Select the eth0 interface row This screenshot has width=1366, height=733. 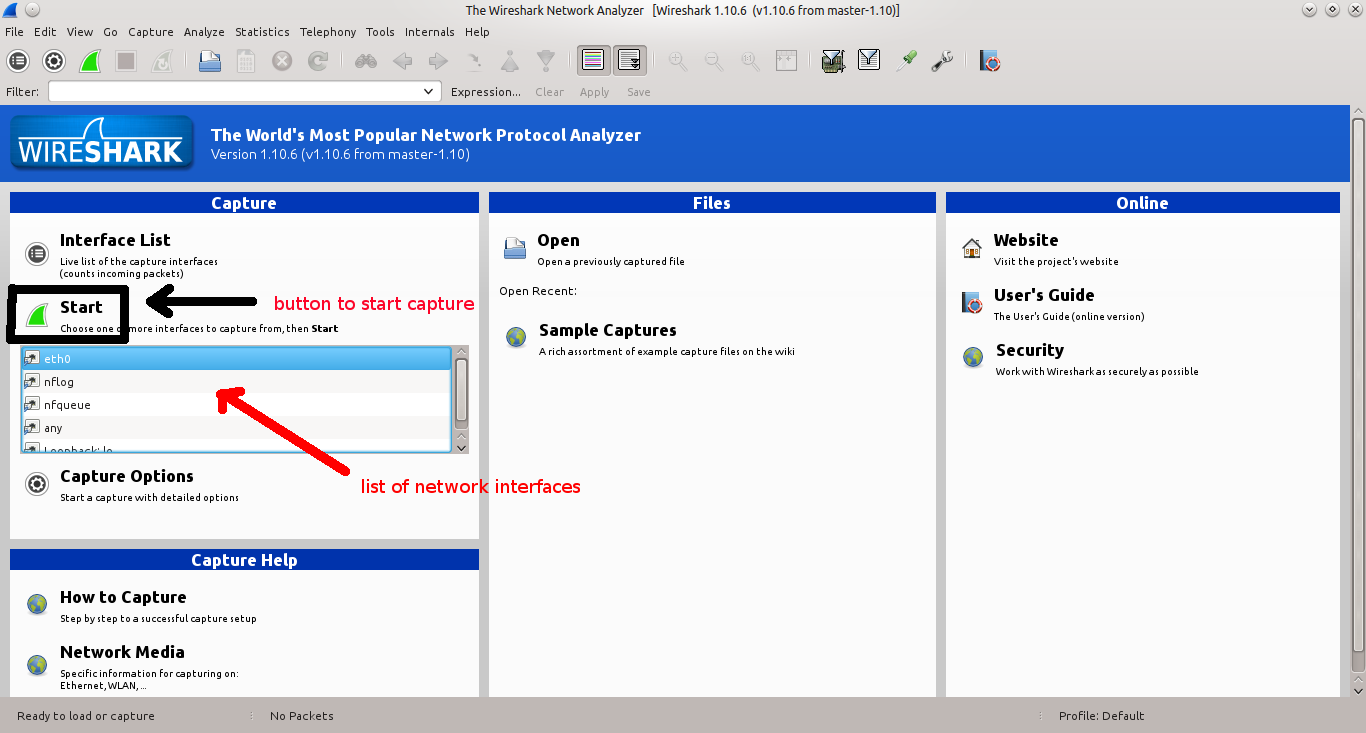point(236,358)
